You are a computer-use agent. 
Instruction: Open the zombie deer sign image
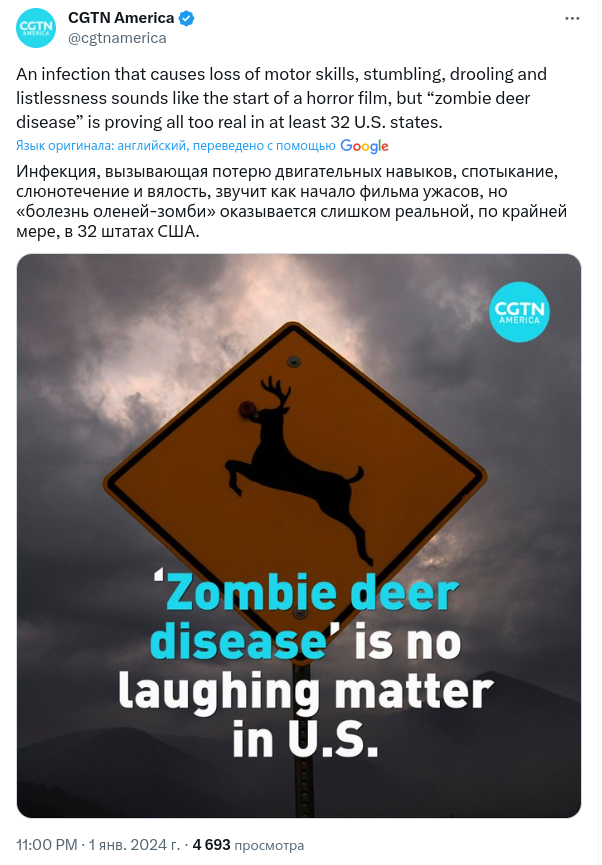[299, 536]
